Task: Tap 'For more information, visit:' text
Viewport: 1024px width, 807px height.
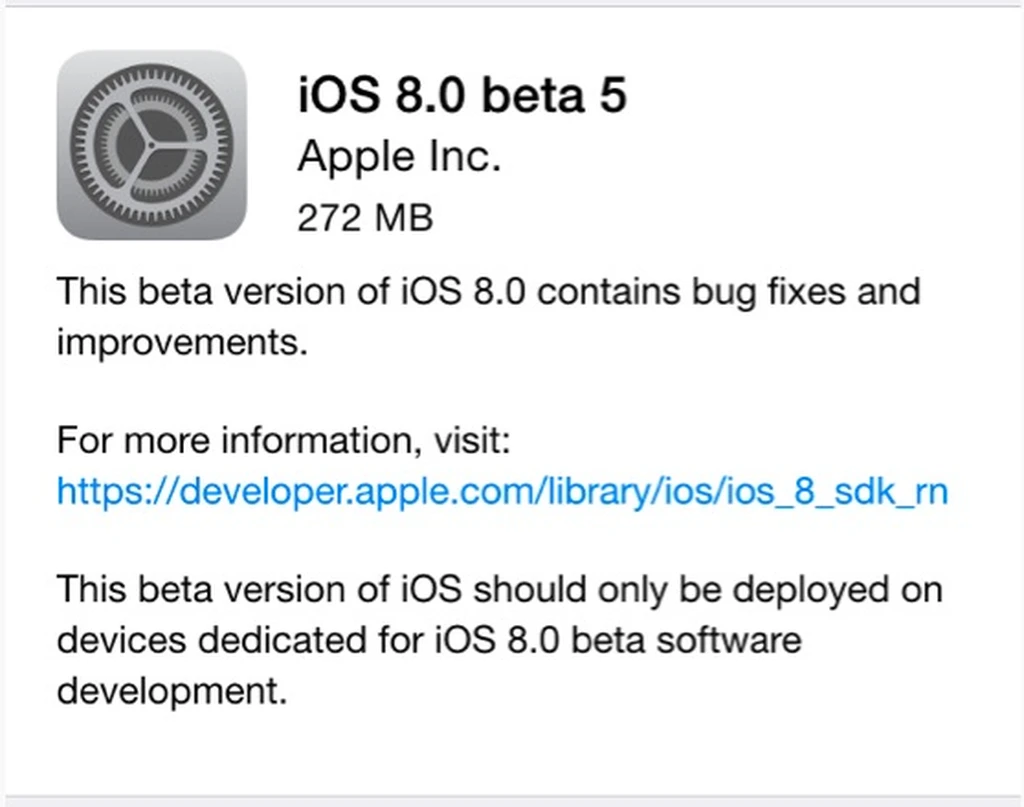Action: [x=283, y=440]
